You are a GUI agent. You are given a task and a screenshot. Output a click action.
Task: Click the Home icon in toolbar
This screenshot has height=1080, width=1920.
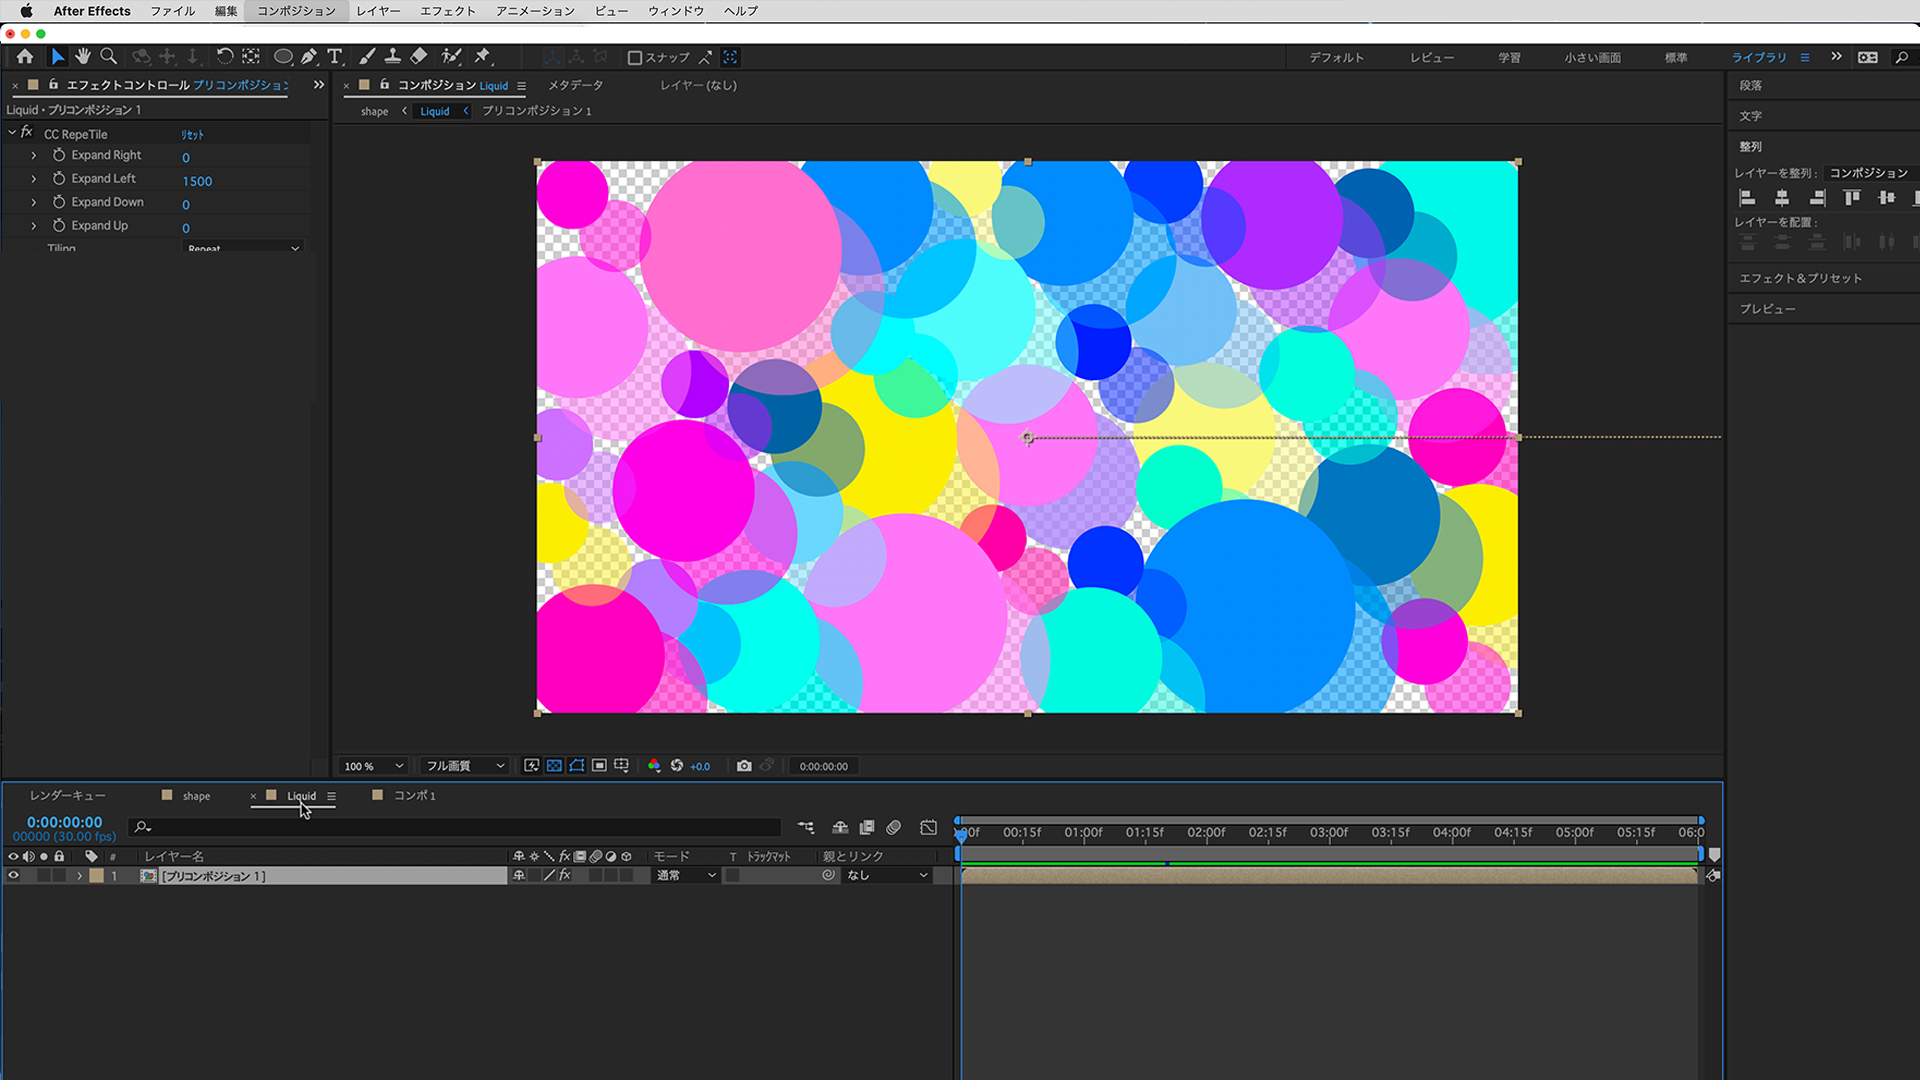coord(25,57)
